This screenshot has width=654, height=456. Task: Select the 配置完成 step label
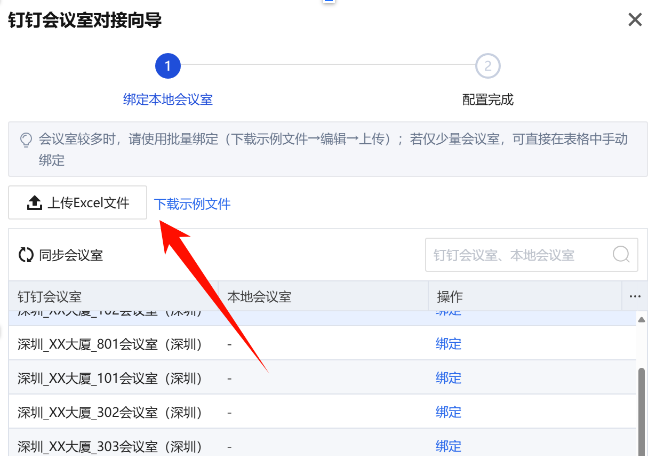(487, 100)
